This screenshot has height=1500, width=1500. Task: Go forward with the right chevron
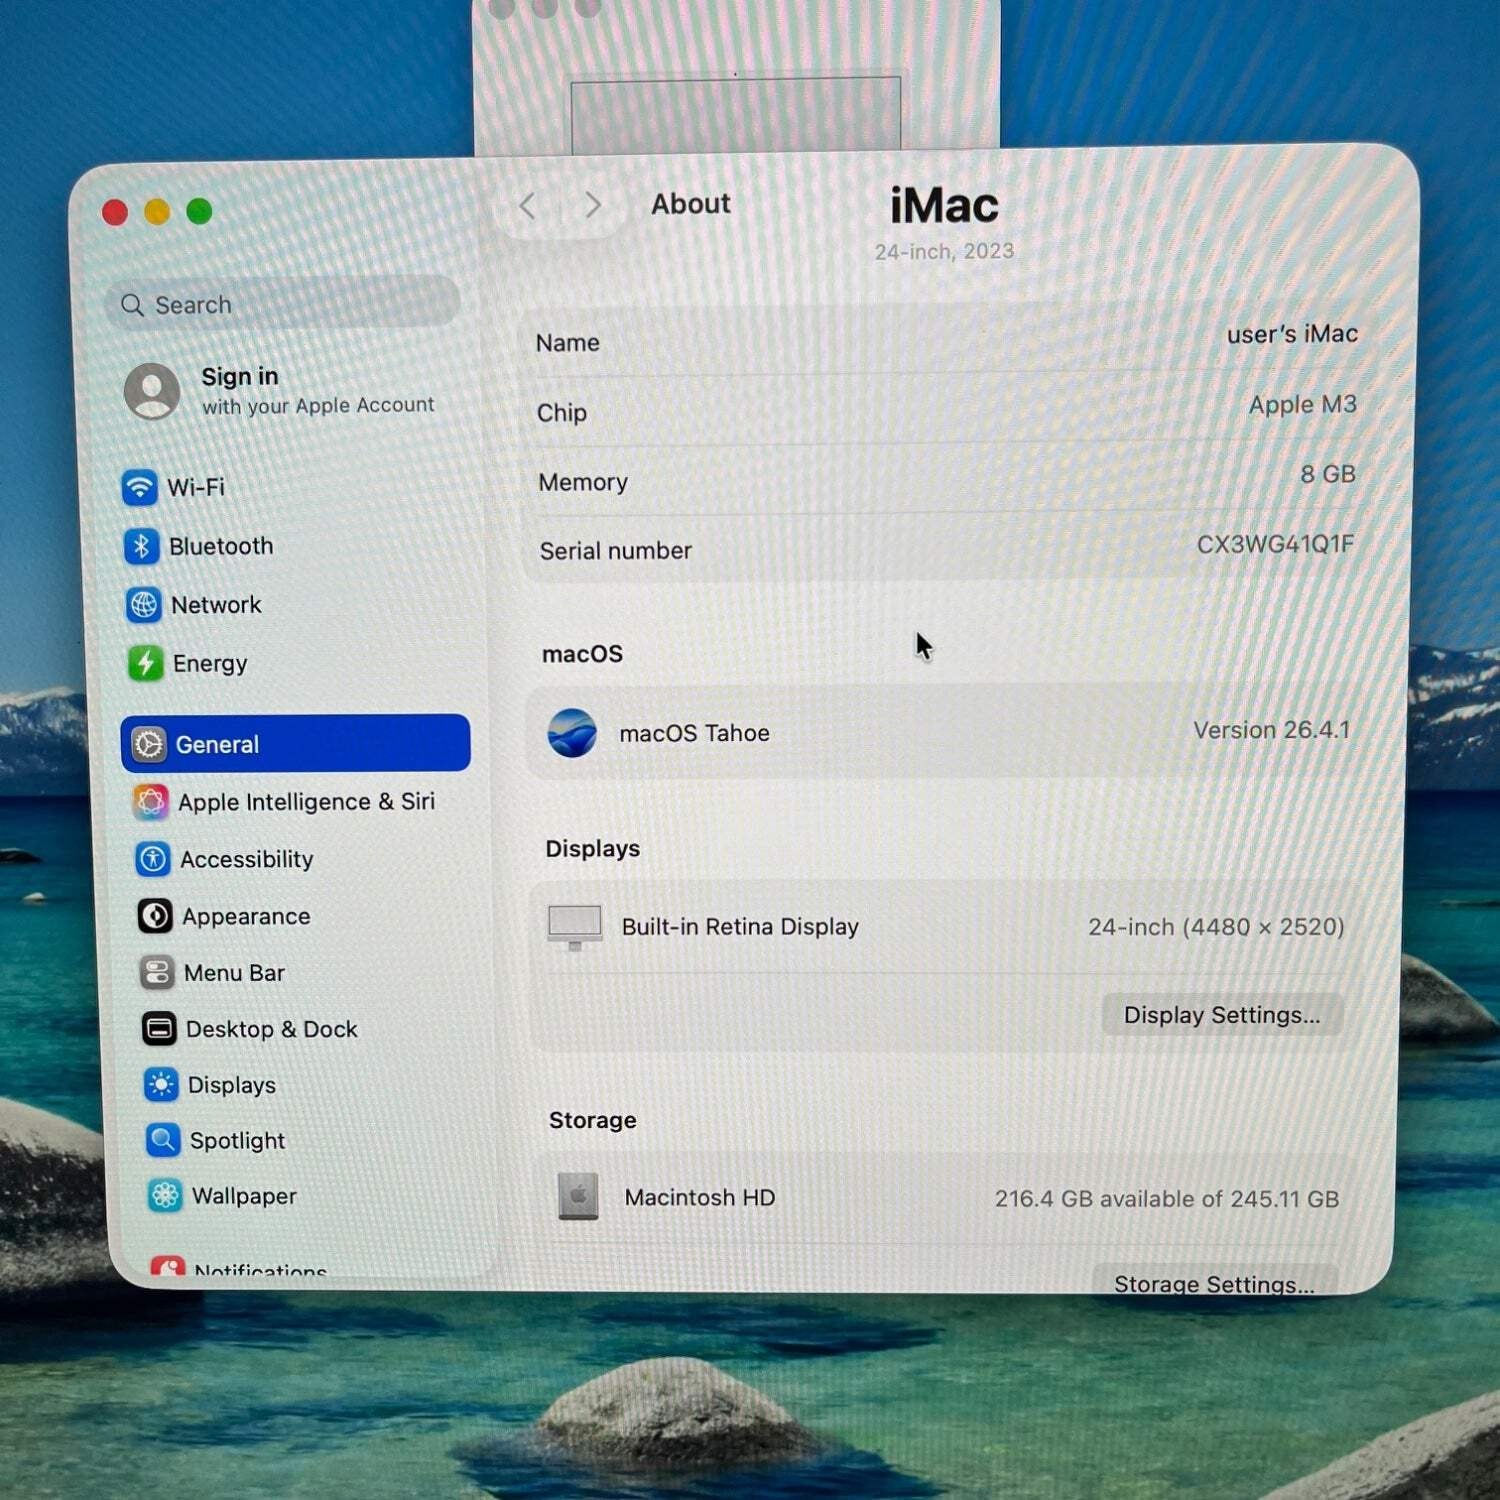(593, 205)
